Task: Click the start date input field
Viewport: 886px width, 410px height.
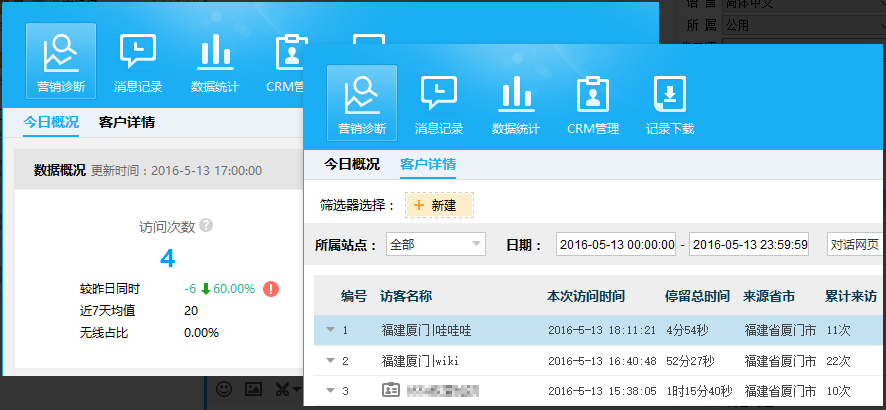Action: coord(617,245)
